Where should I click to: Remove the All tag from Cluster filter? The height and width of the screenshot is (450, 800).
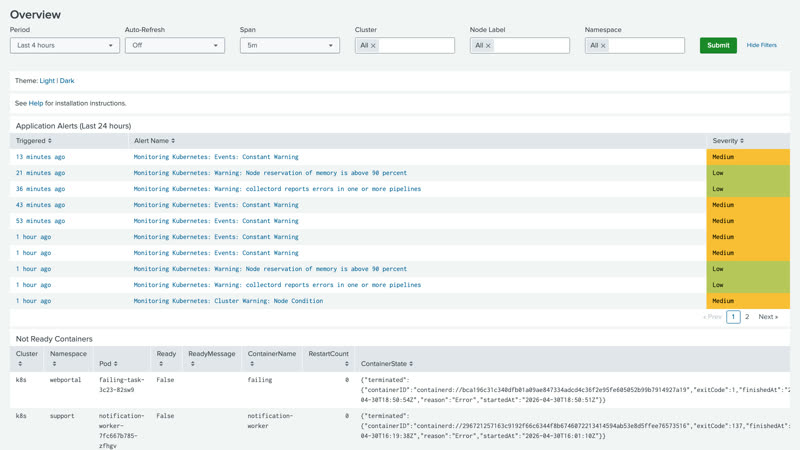(x=373, y=46)
